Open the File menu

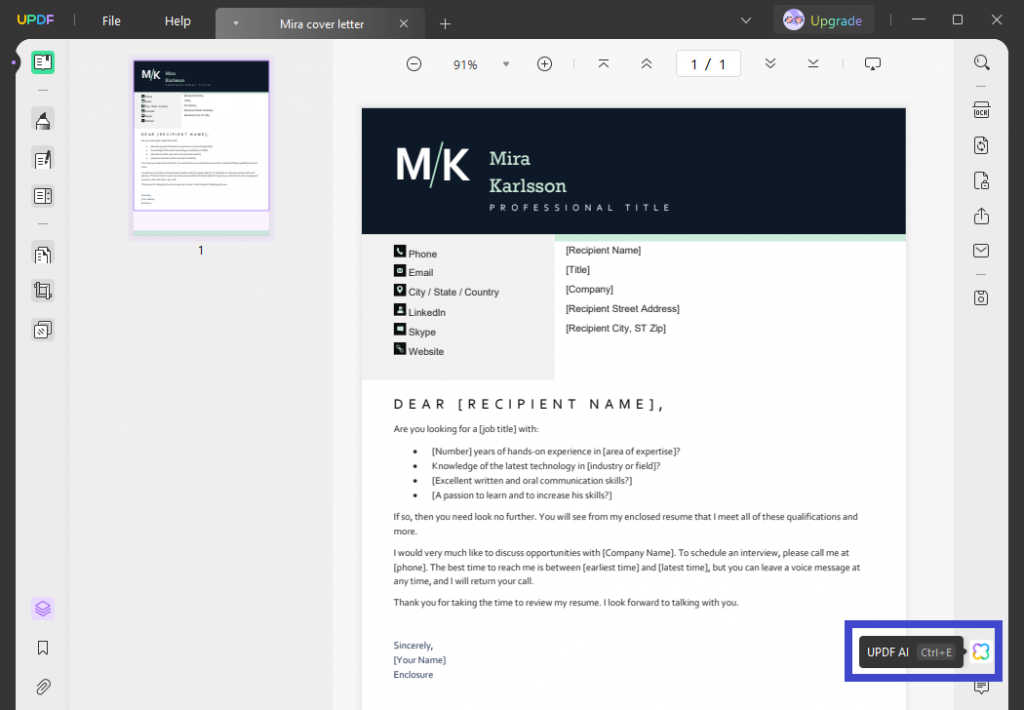click(110, 20)
